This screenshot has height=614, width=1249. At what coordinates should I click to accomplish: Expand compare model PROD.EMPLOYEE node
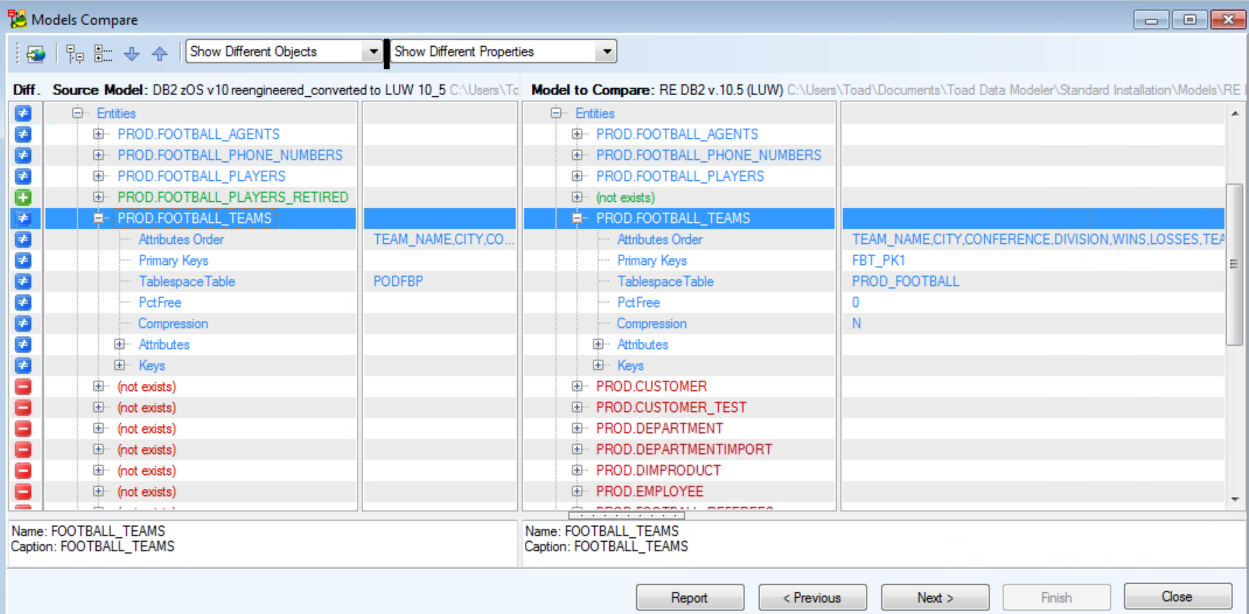tap(577, 491)
